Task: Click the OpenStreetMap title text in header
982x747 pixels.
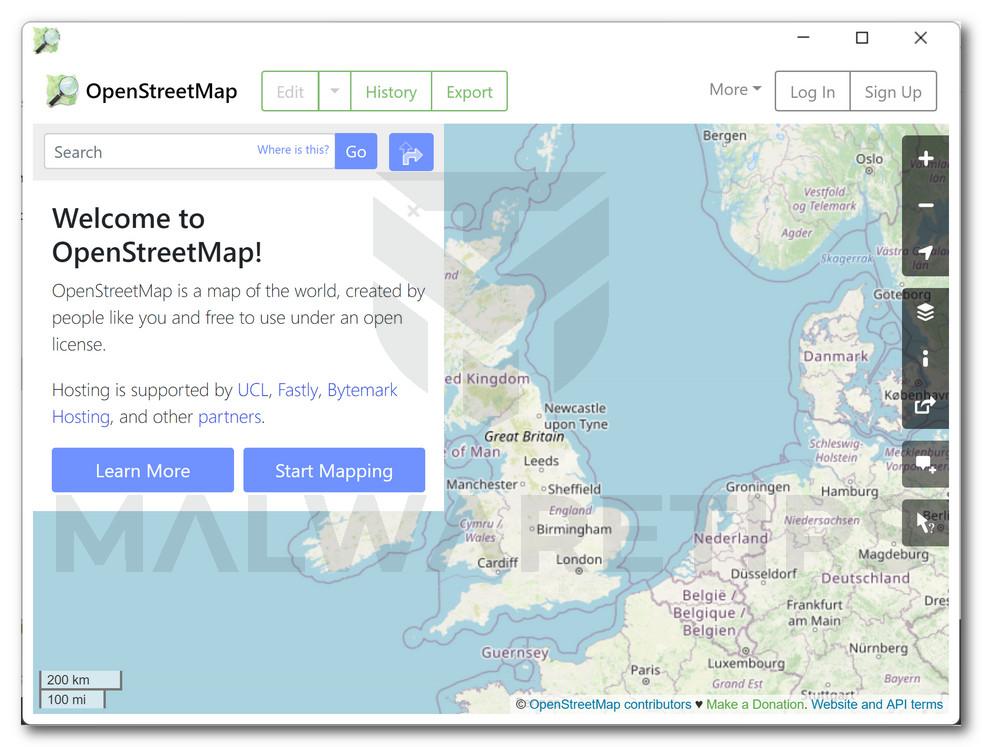Action: (x=162, y=91)
